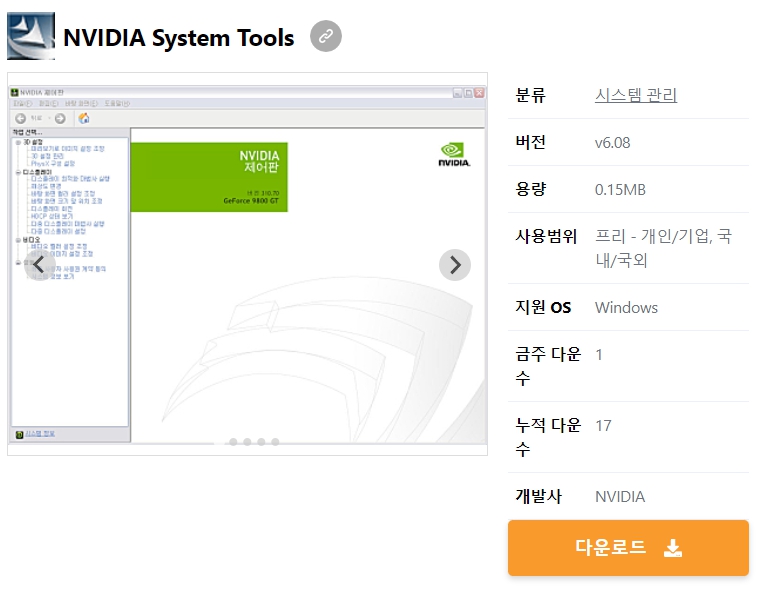
Task: Click the 용량 label
Action: (530, 189)
